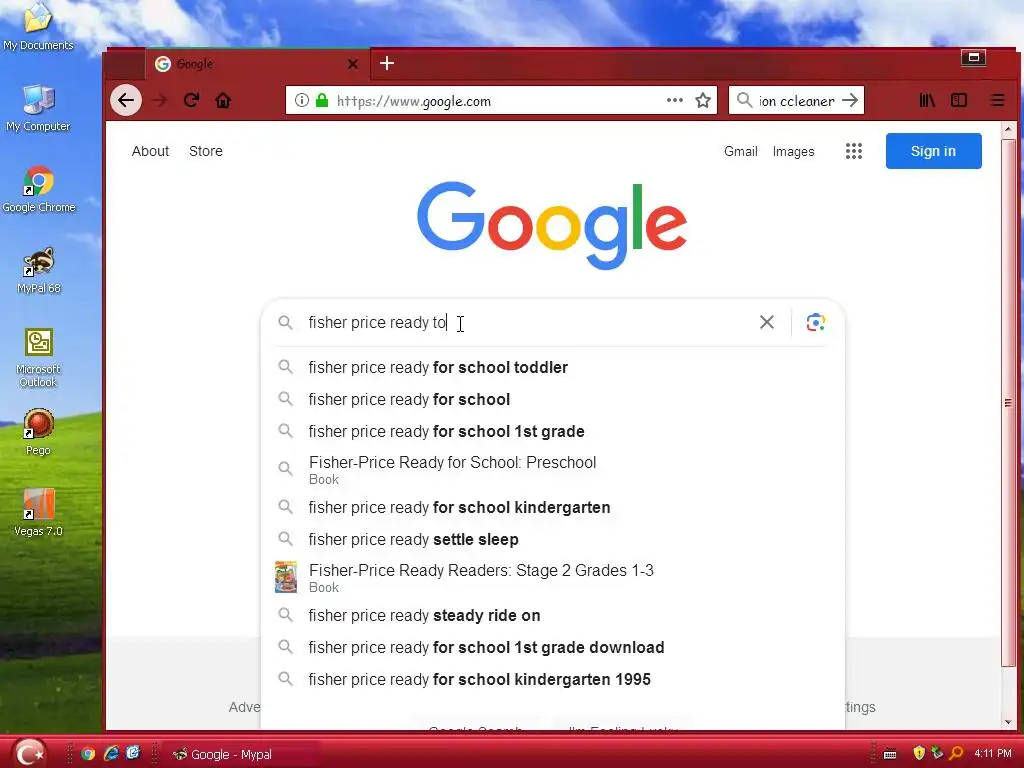Screen dimensions: 1024x768
Task: Click the Google logo
Action: click(552, 225)
